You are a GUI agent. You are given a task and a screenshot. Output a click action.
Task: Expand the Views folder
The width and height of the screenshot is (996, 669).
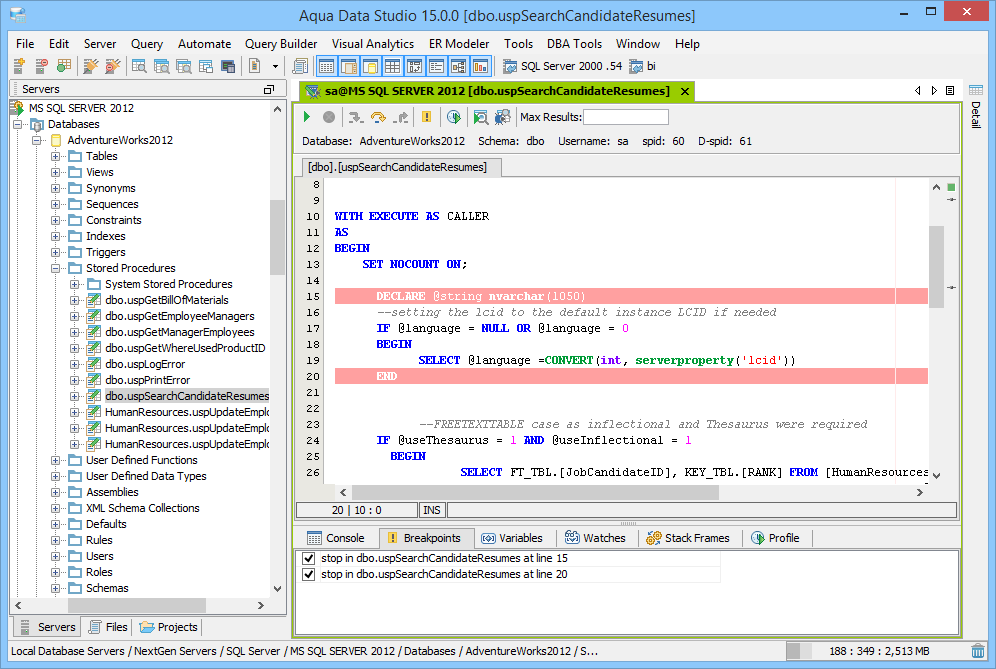click(x=56, y=172)
